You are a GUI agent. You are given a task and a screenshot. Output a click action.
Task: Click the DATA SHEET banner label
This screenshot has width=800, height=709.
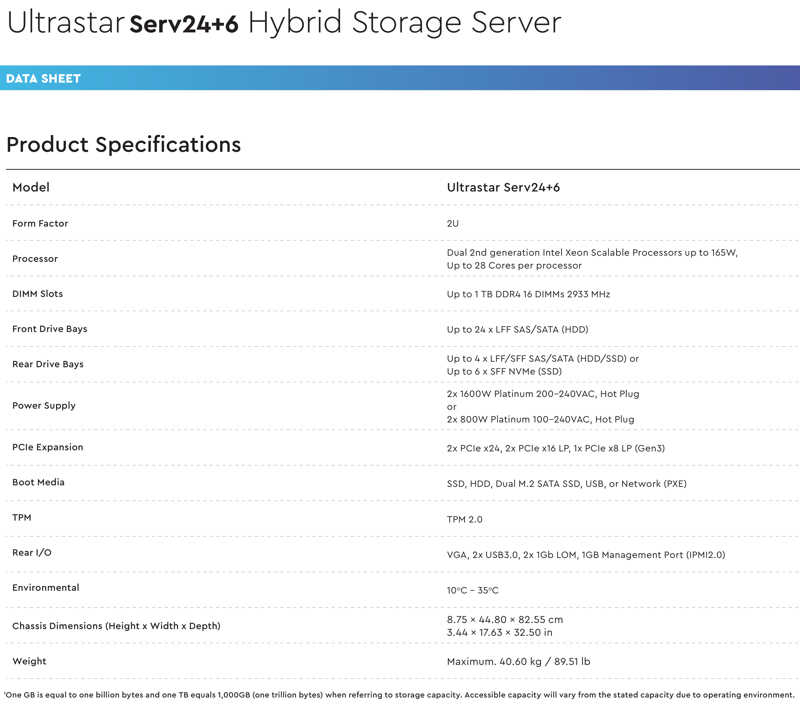coord(43,79)
